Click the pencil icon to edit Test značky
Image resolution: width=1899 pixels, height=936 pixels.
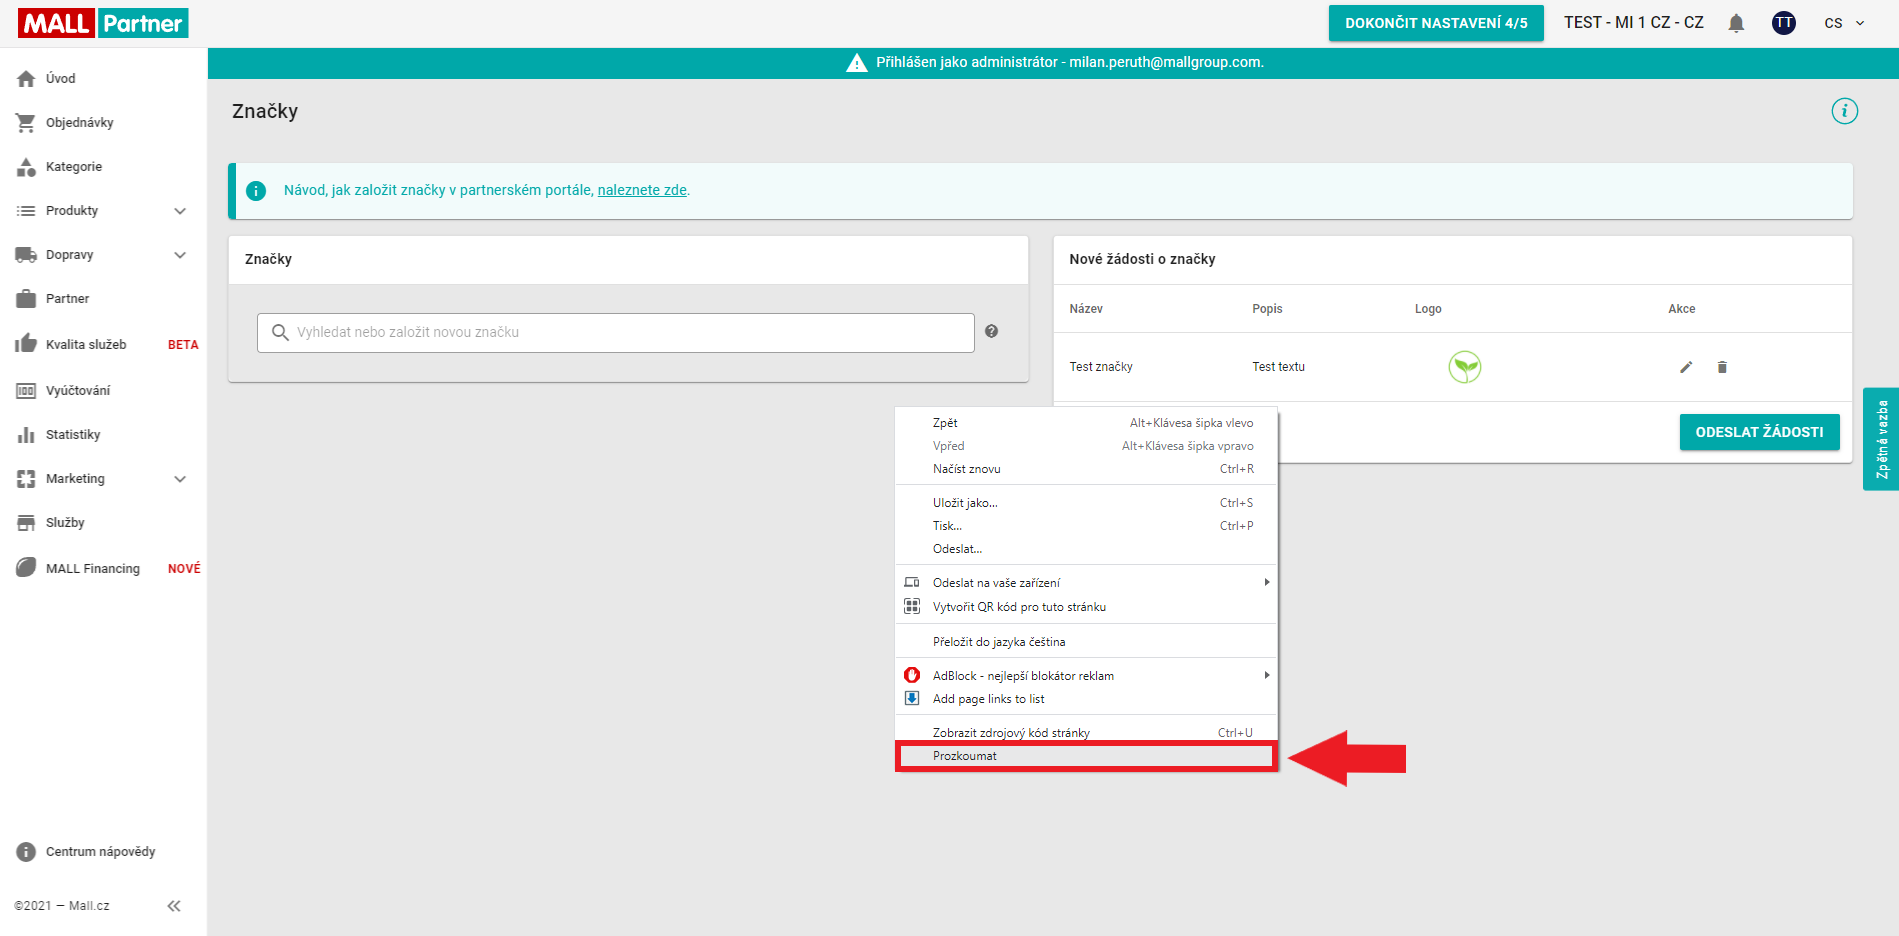coord(1686,367)
